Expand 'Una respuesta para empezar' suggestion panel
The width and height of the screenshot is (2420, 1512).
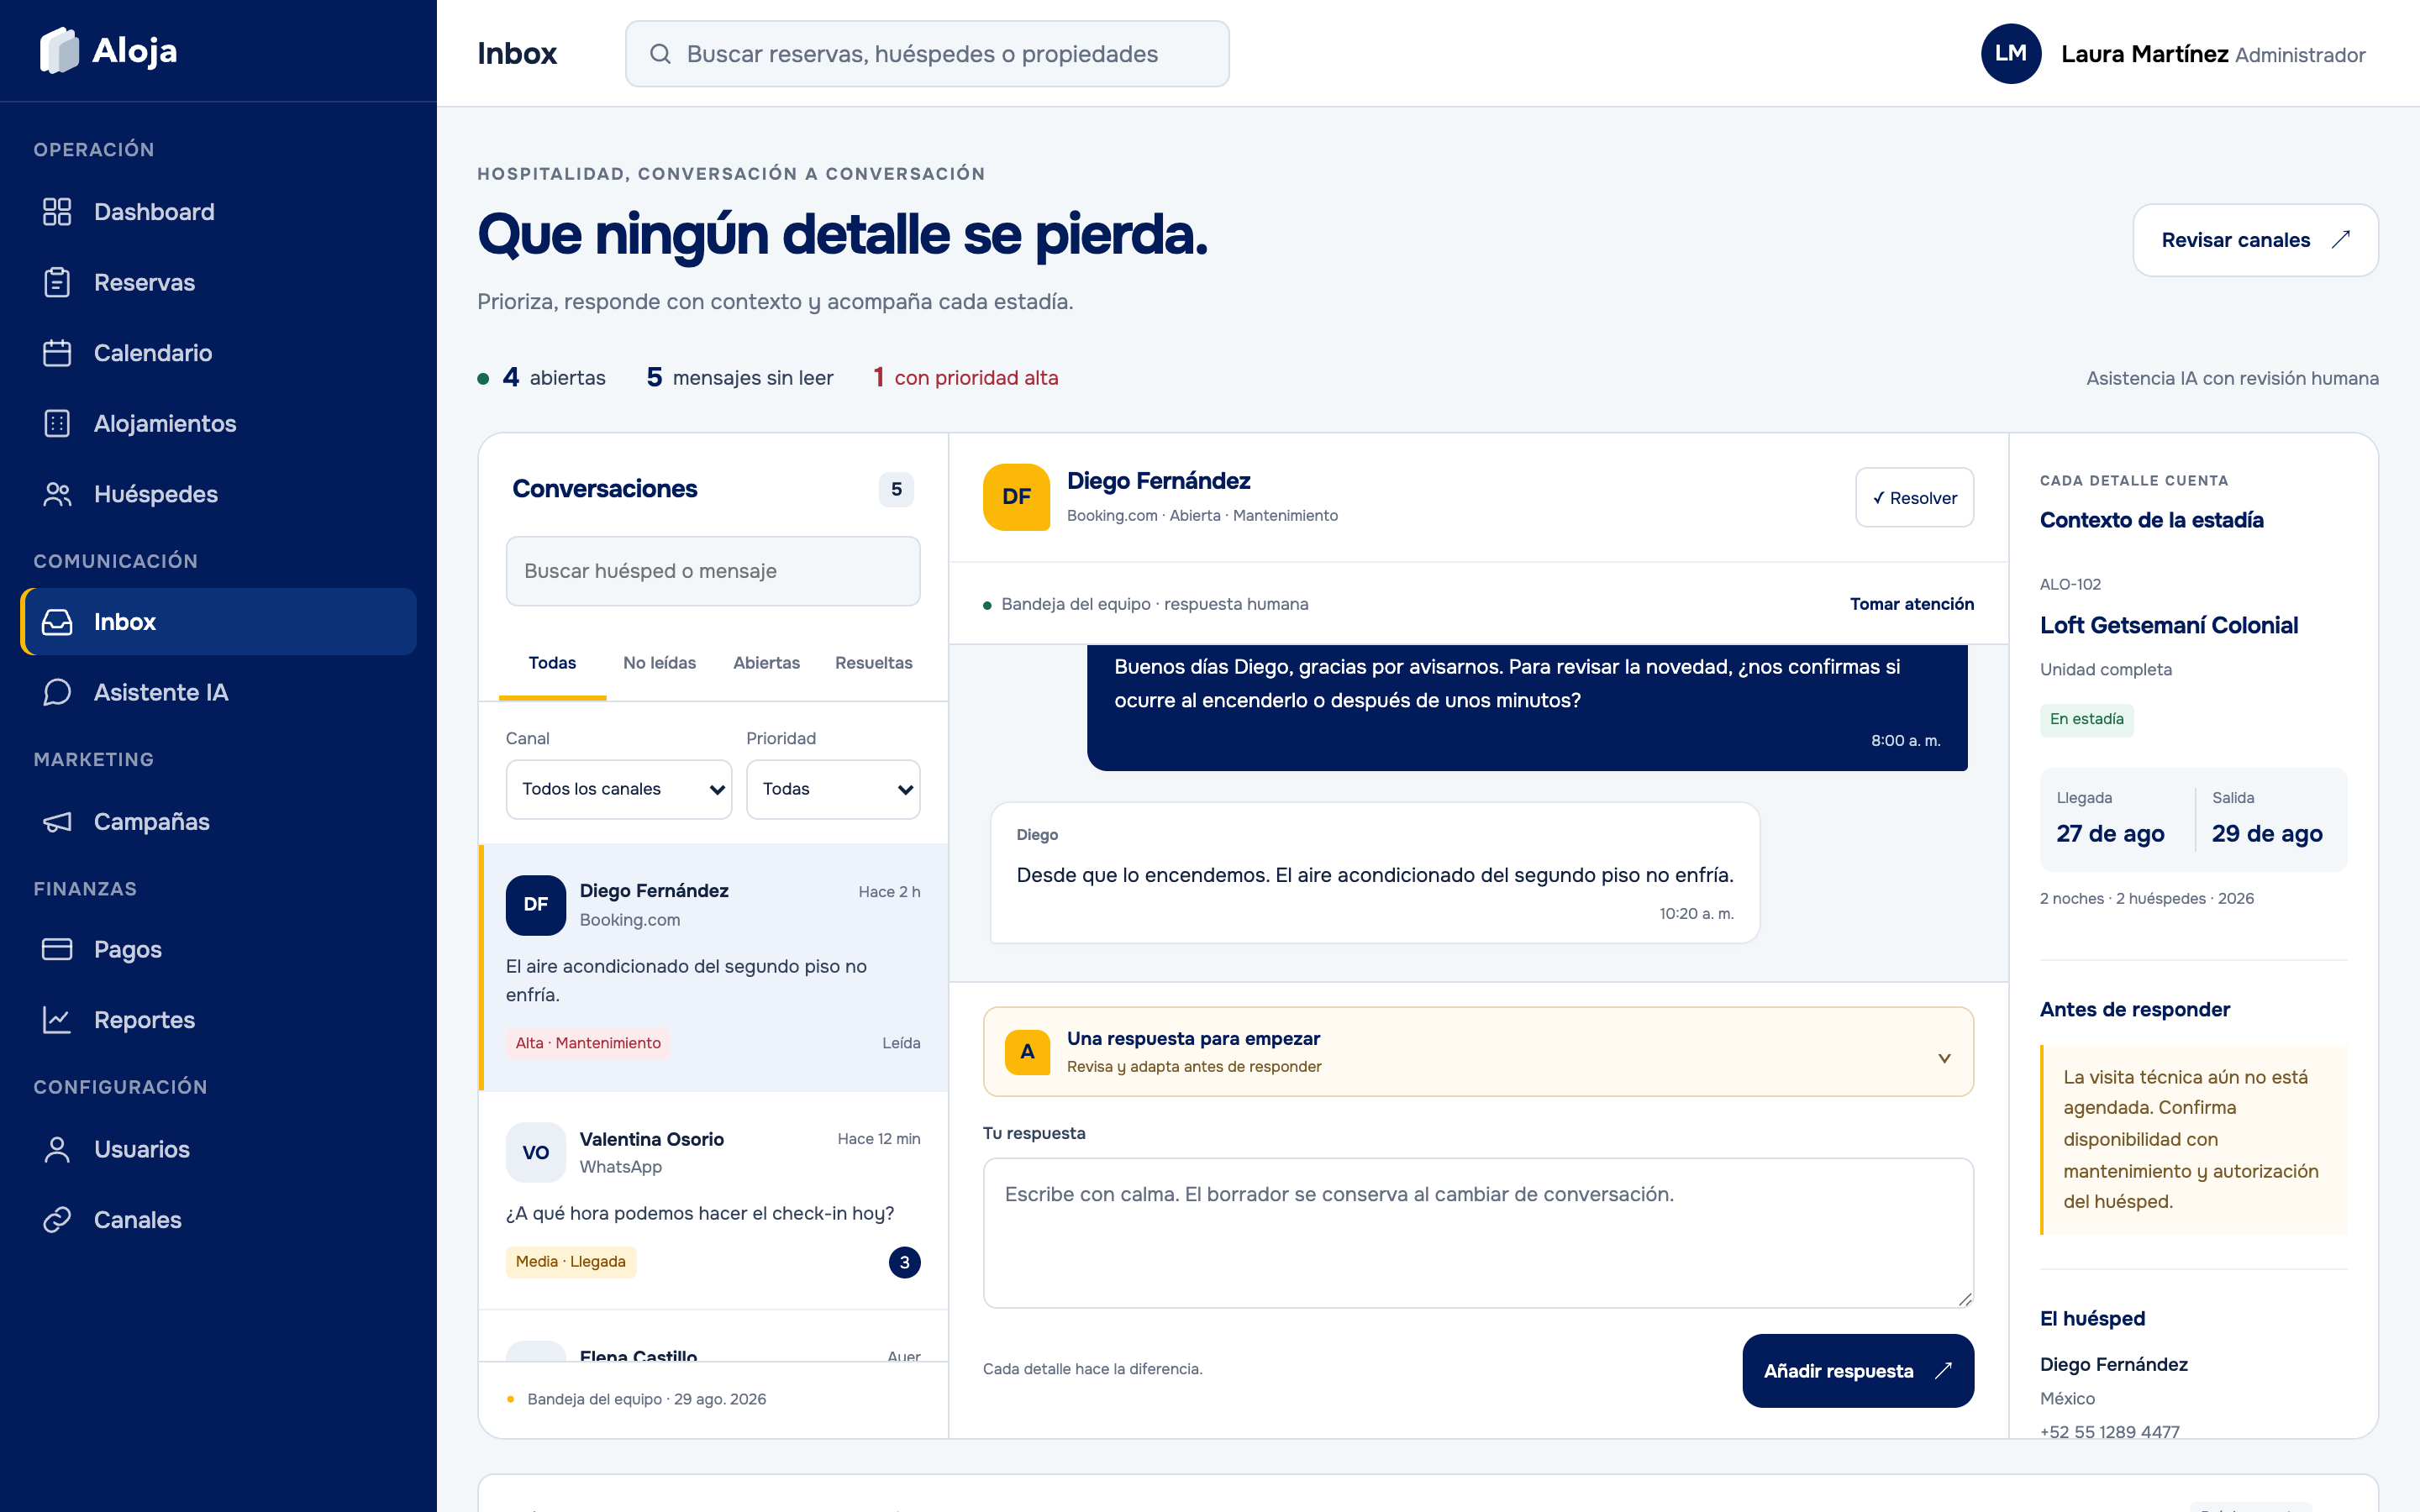click(x=1478, y=1052)
